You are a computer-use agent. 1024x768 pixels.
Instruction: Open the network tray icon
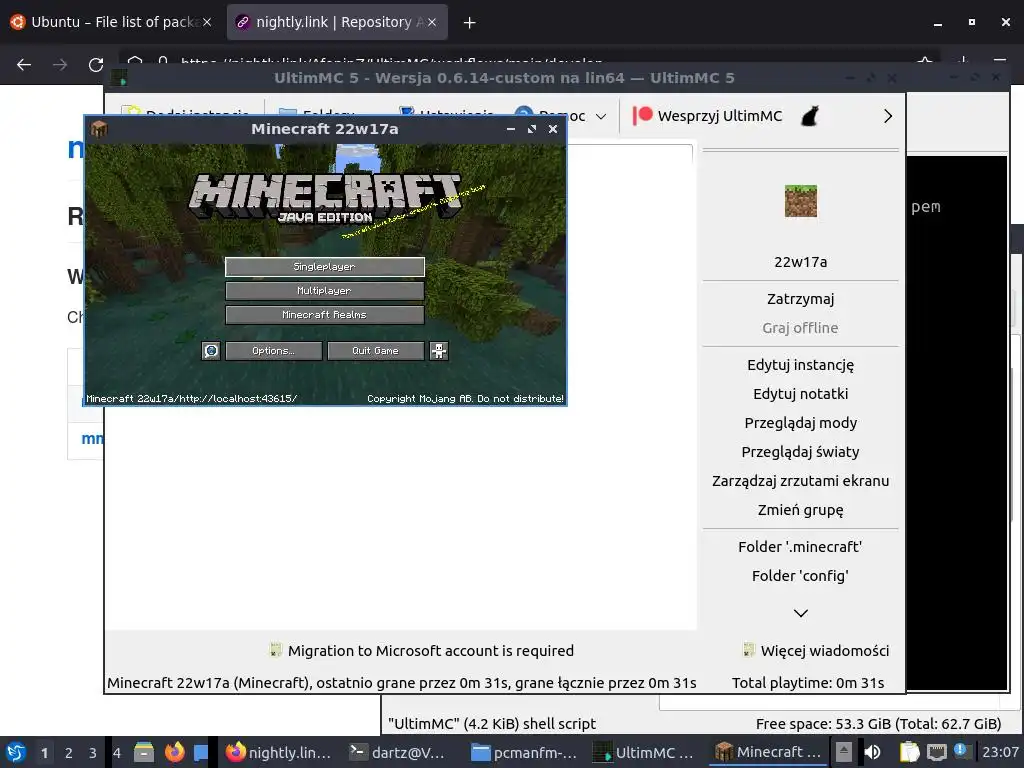coord(936,752)
